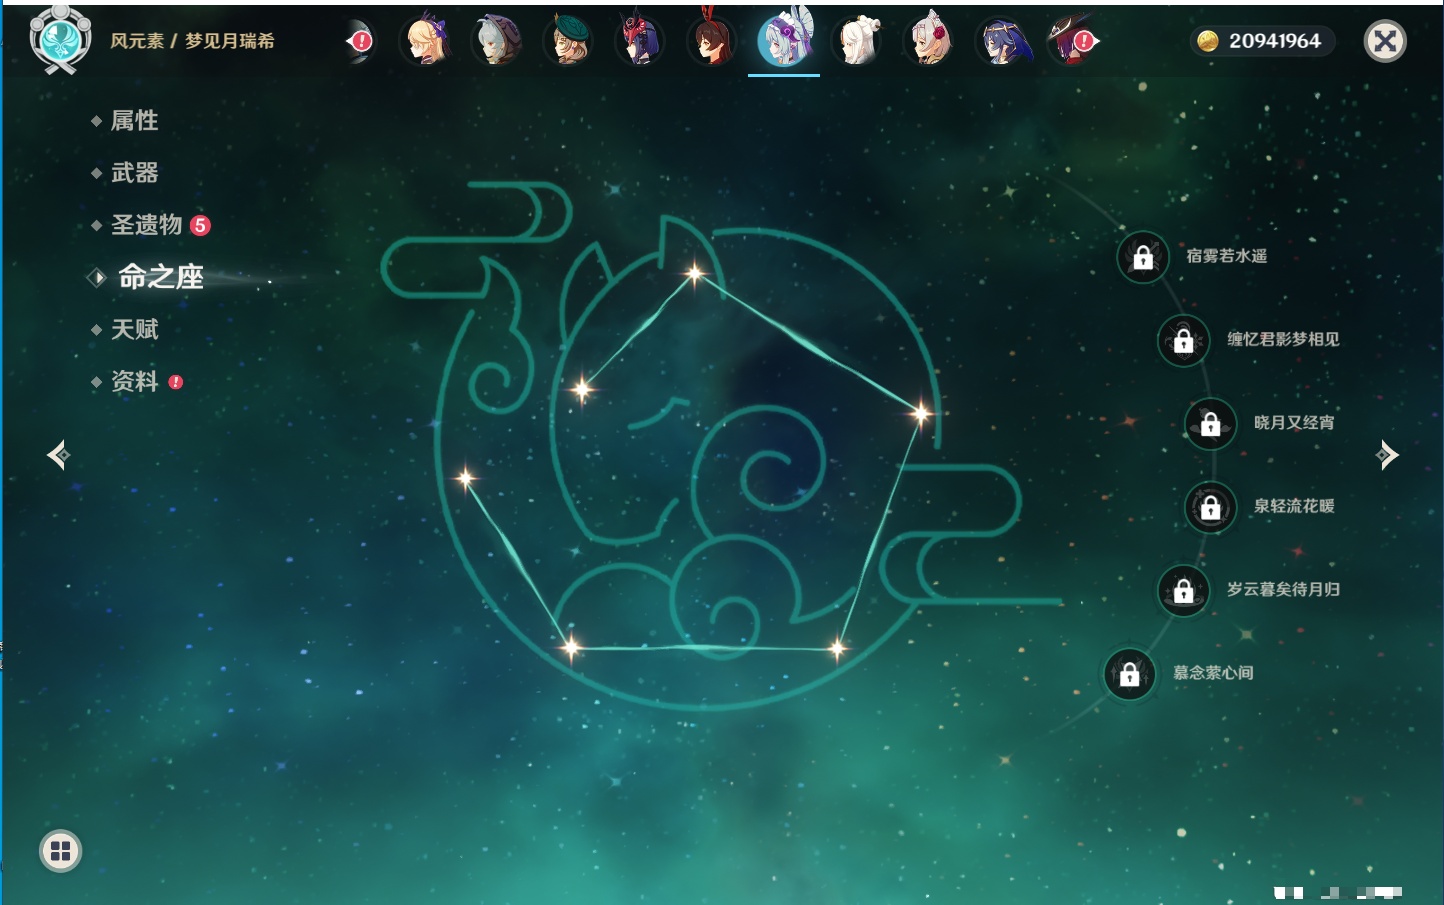The height and width of the screenshot is (905, 1444).
Task: Select the gray-haired hooded character avatar
Action: point(498,41)
